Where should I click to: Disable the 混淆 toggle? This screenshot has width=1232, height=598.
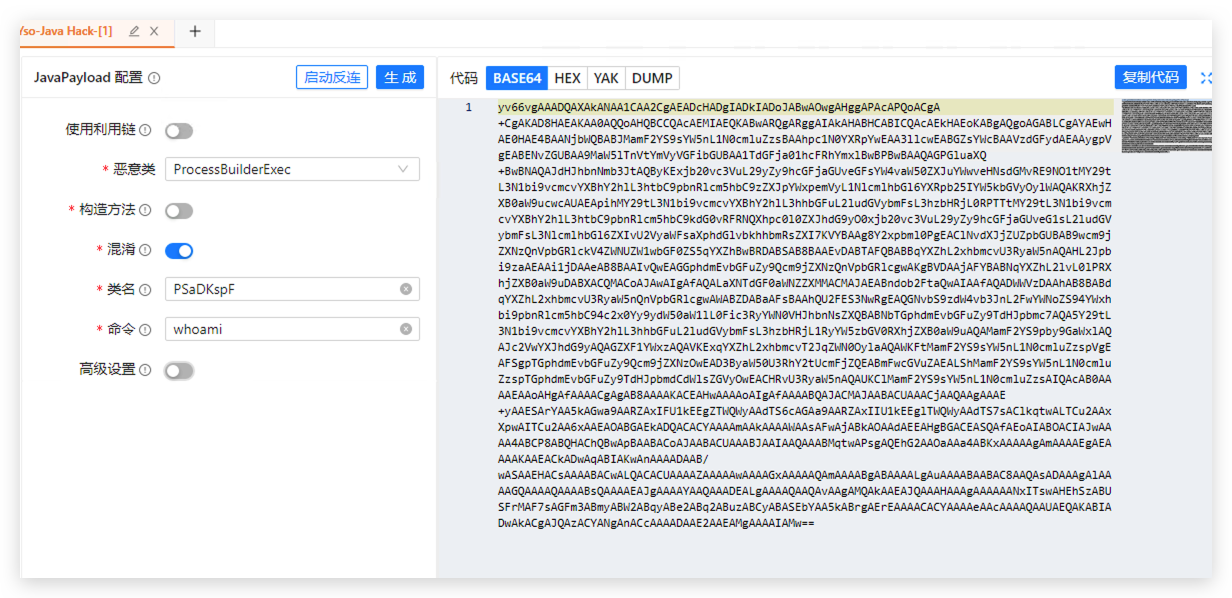(x=179, y=251)
